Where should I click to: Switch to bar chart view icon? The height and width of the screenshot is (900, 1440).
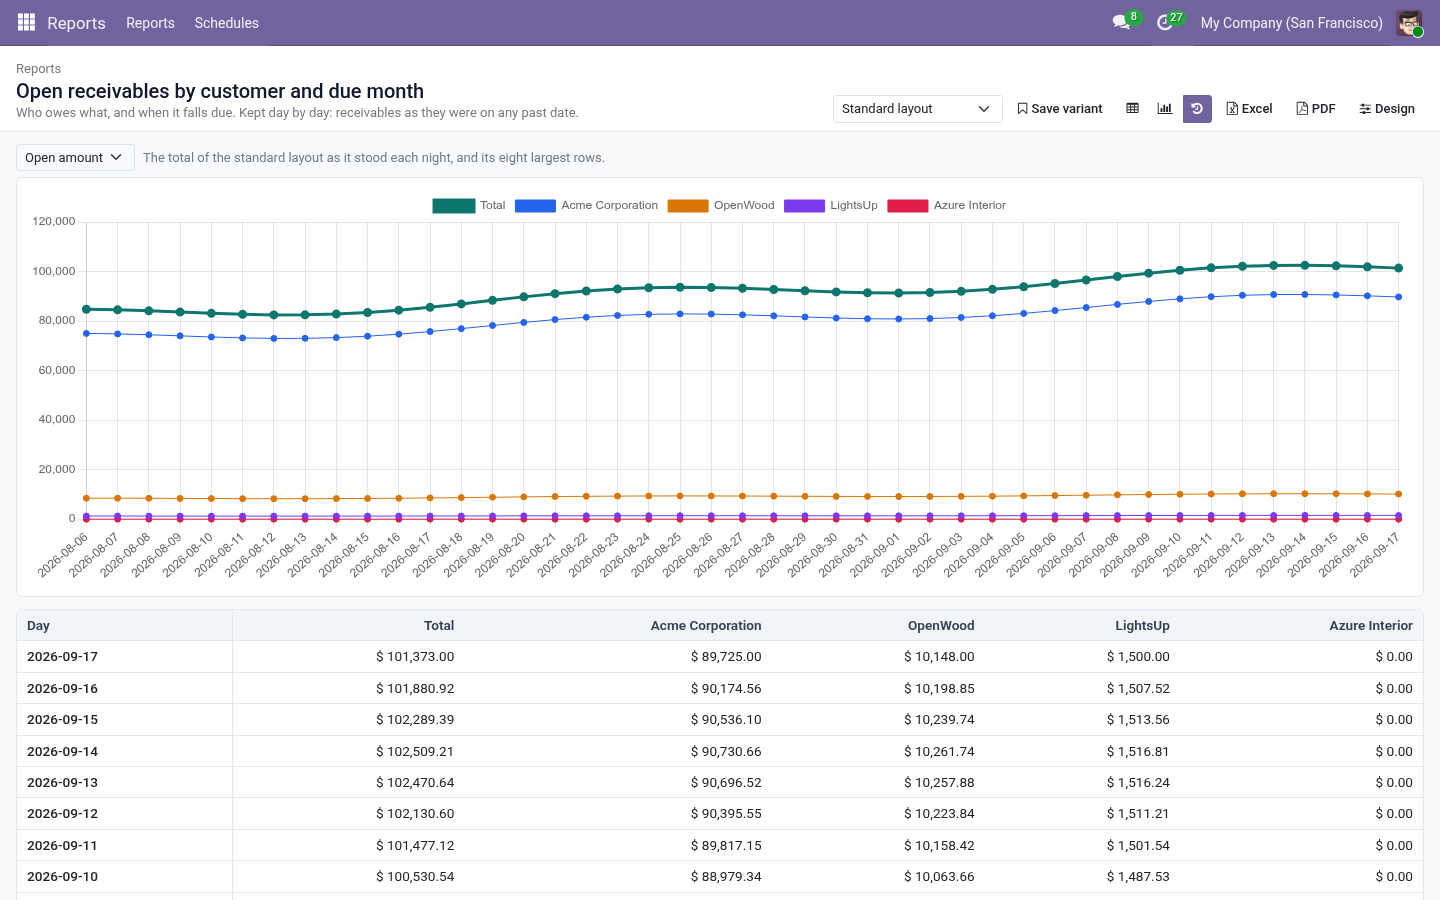1165,108
